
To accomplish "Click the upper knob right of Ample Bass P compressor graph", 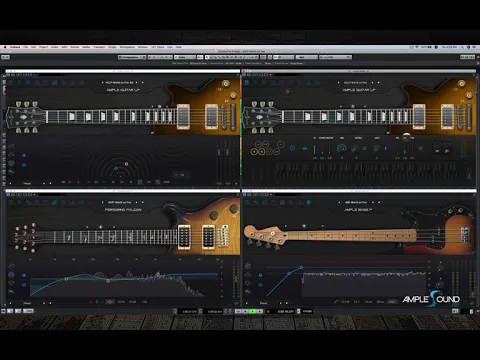I will tap(440, 268).
